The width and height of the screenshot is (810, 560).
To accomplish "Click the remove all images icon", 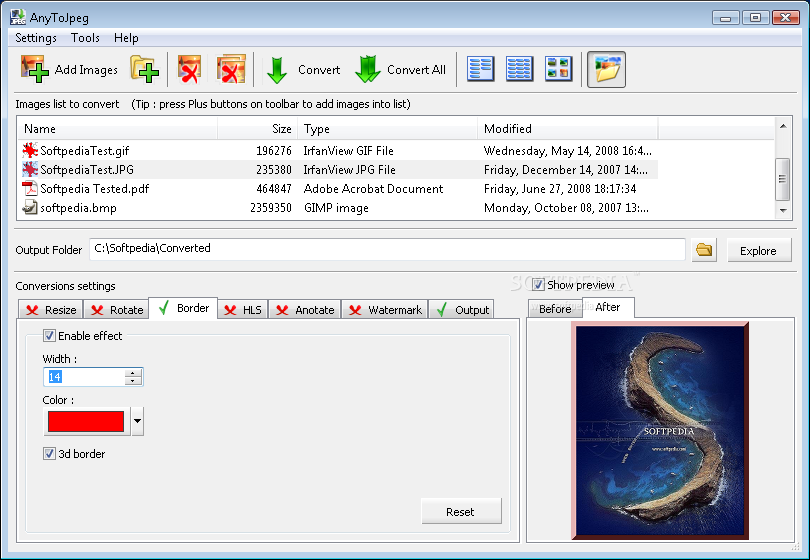I will 230,69.
